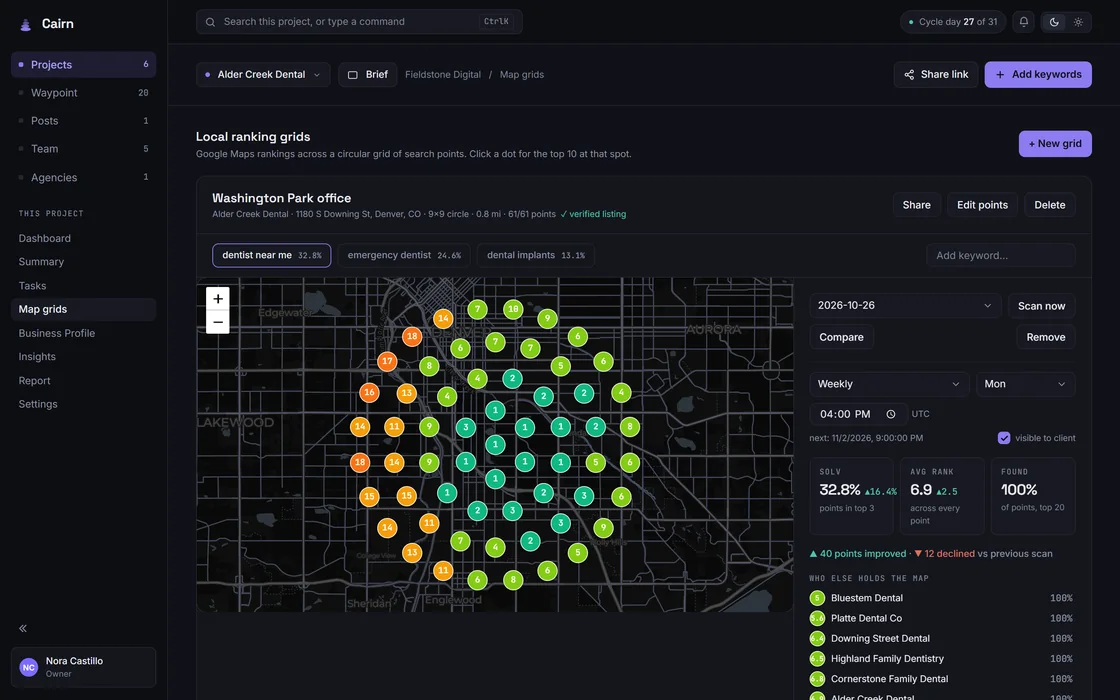Open the Mon weekday dropdown

pos(1025,384)
